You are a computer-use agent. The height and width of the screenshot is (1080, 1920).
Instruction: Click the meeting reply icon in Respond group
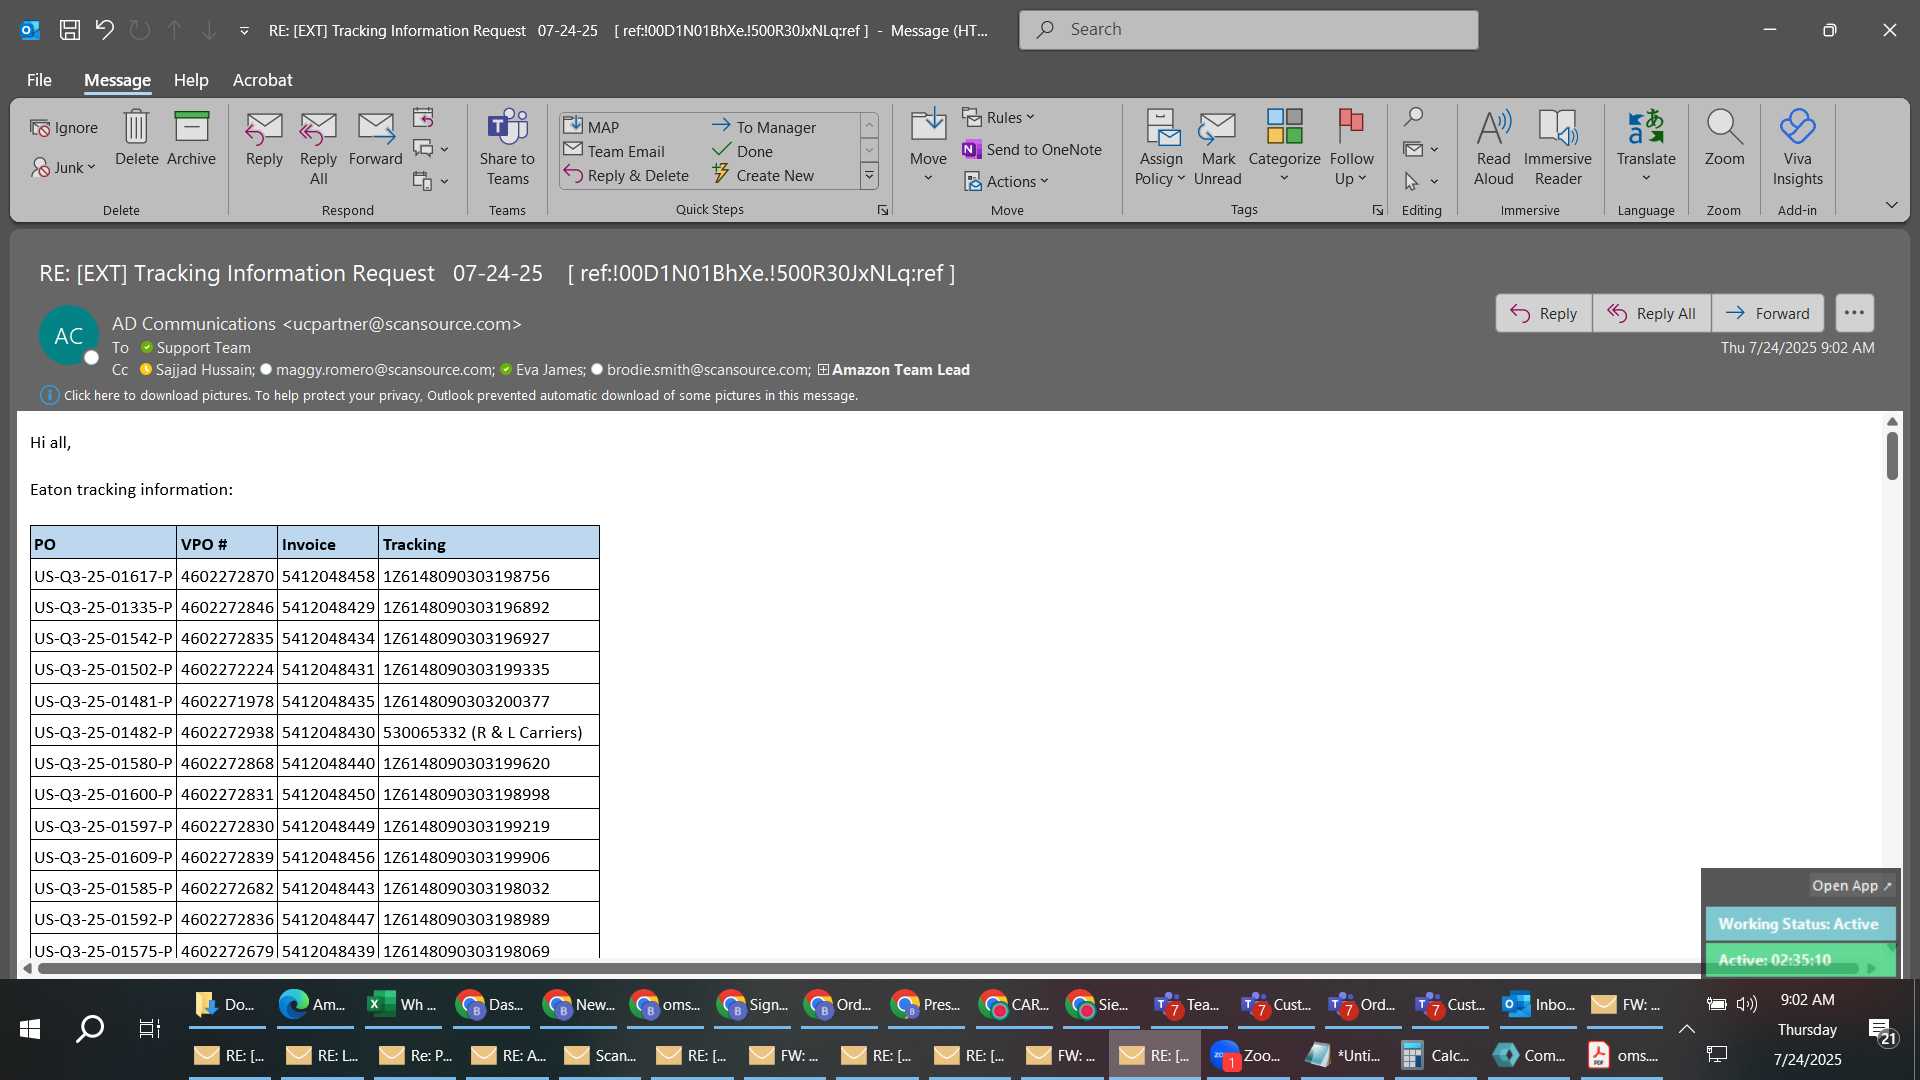pos(423,118)
